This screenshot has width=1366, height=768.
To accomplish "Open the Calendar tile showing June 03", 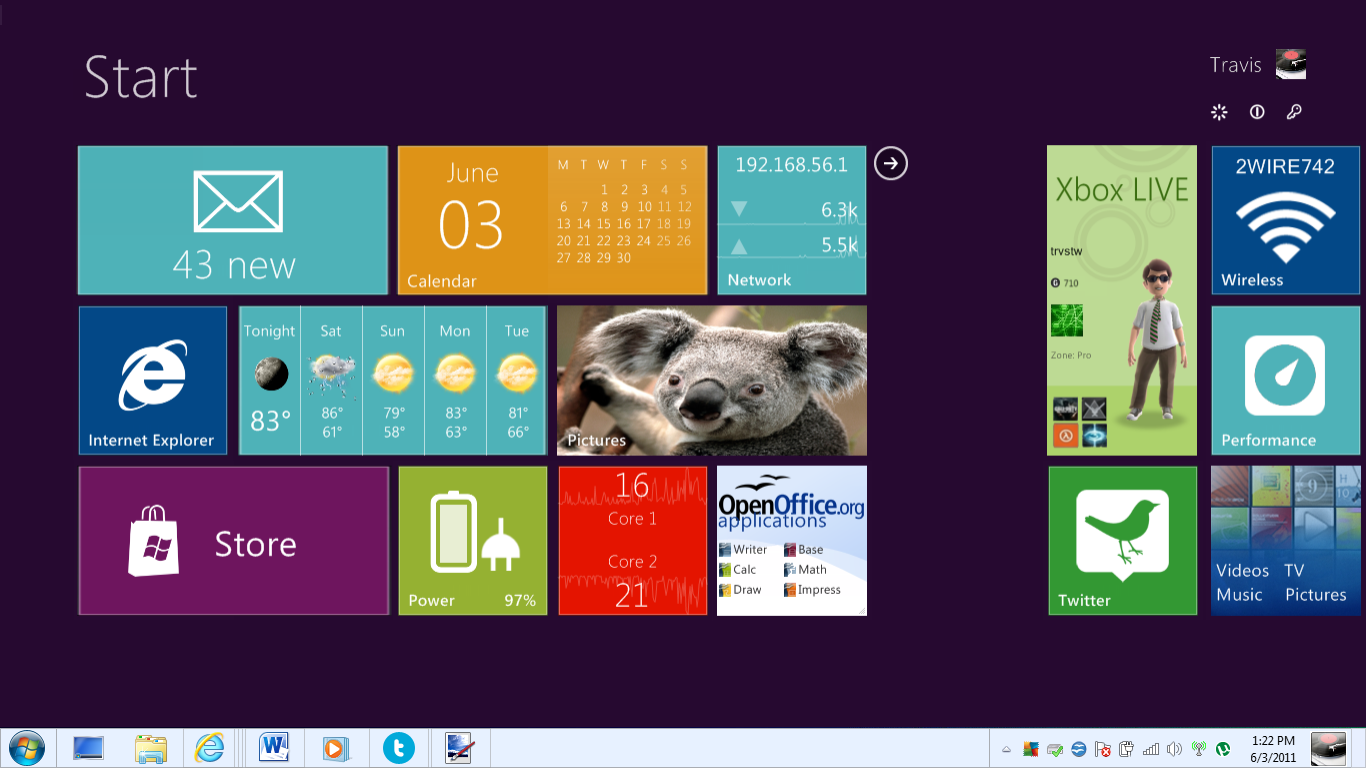I will pyautogui.click(x=552, y=220).
